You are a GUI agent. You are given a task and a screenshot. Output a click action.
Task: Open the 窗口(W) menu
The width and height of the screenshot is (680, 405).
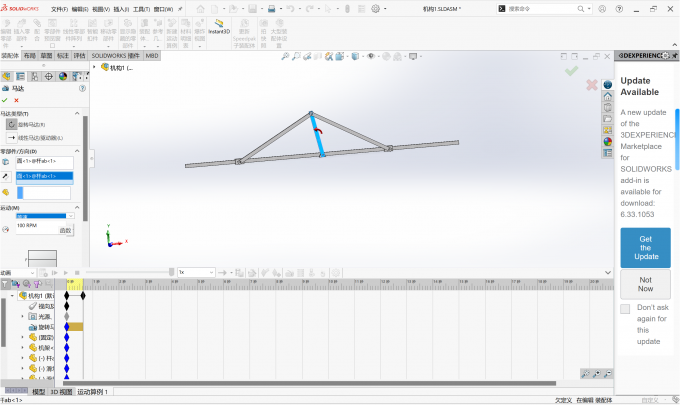coord(163,9)
